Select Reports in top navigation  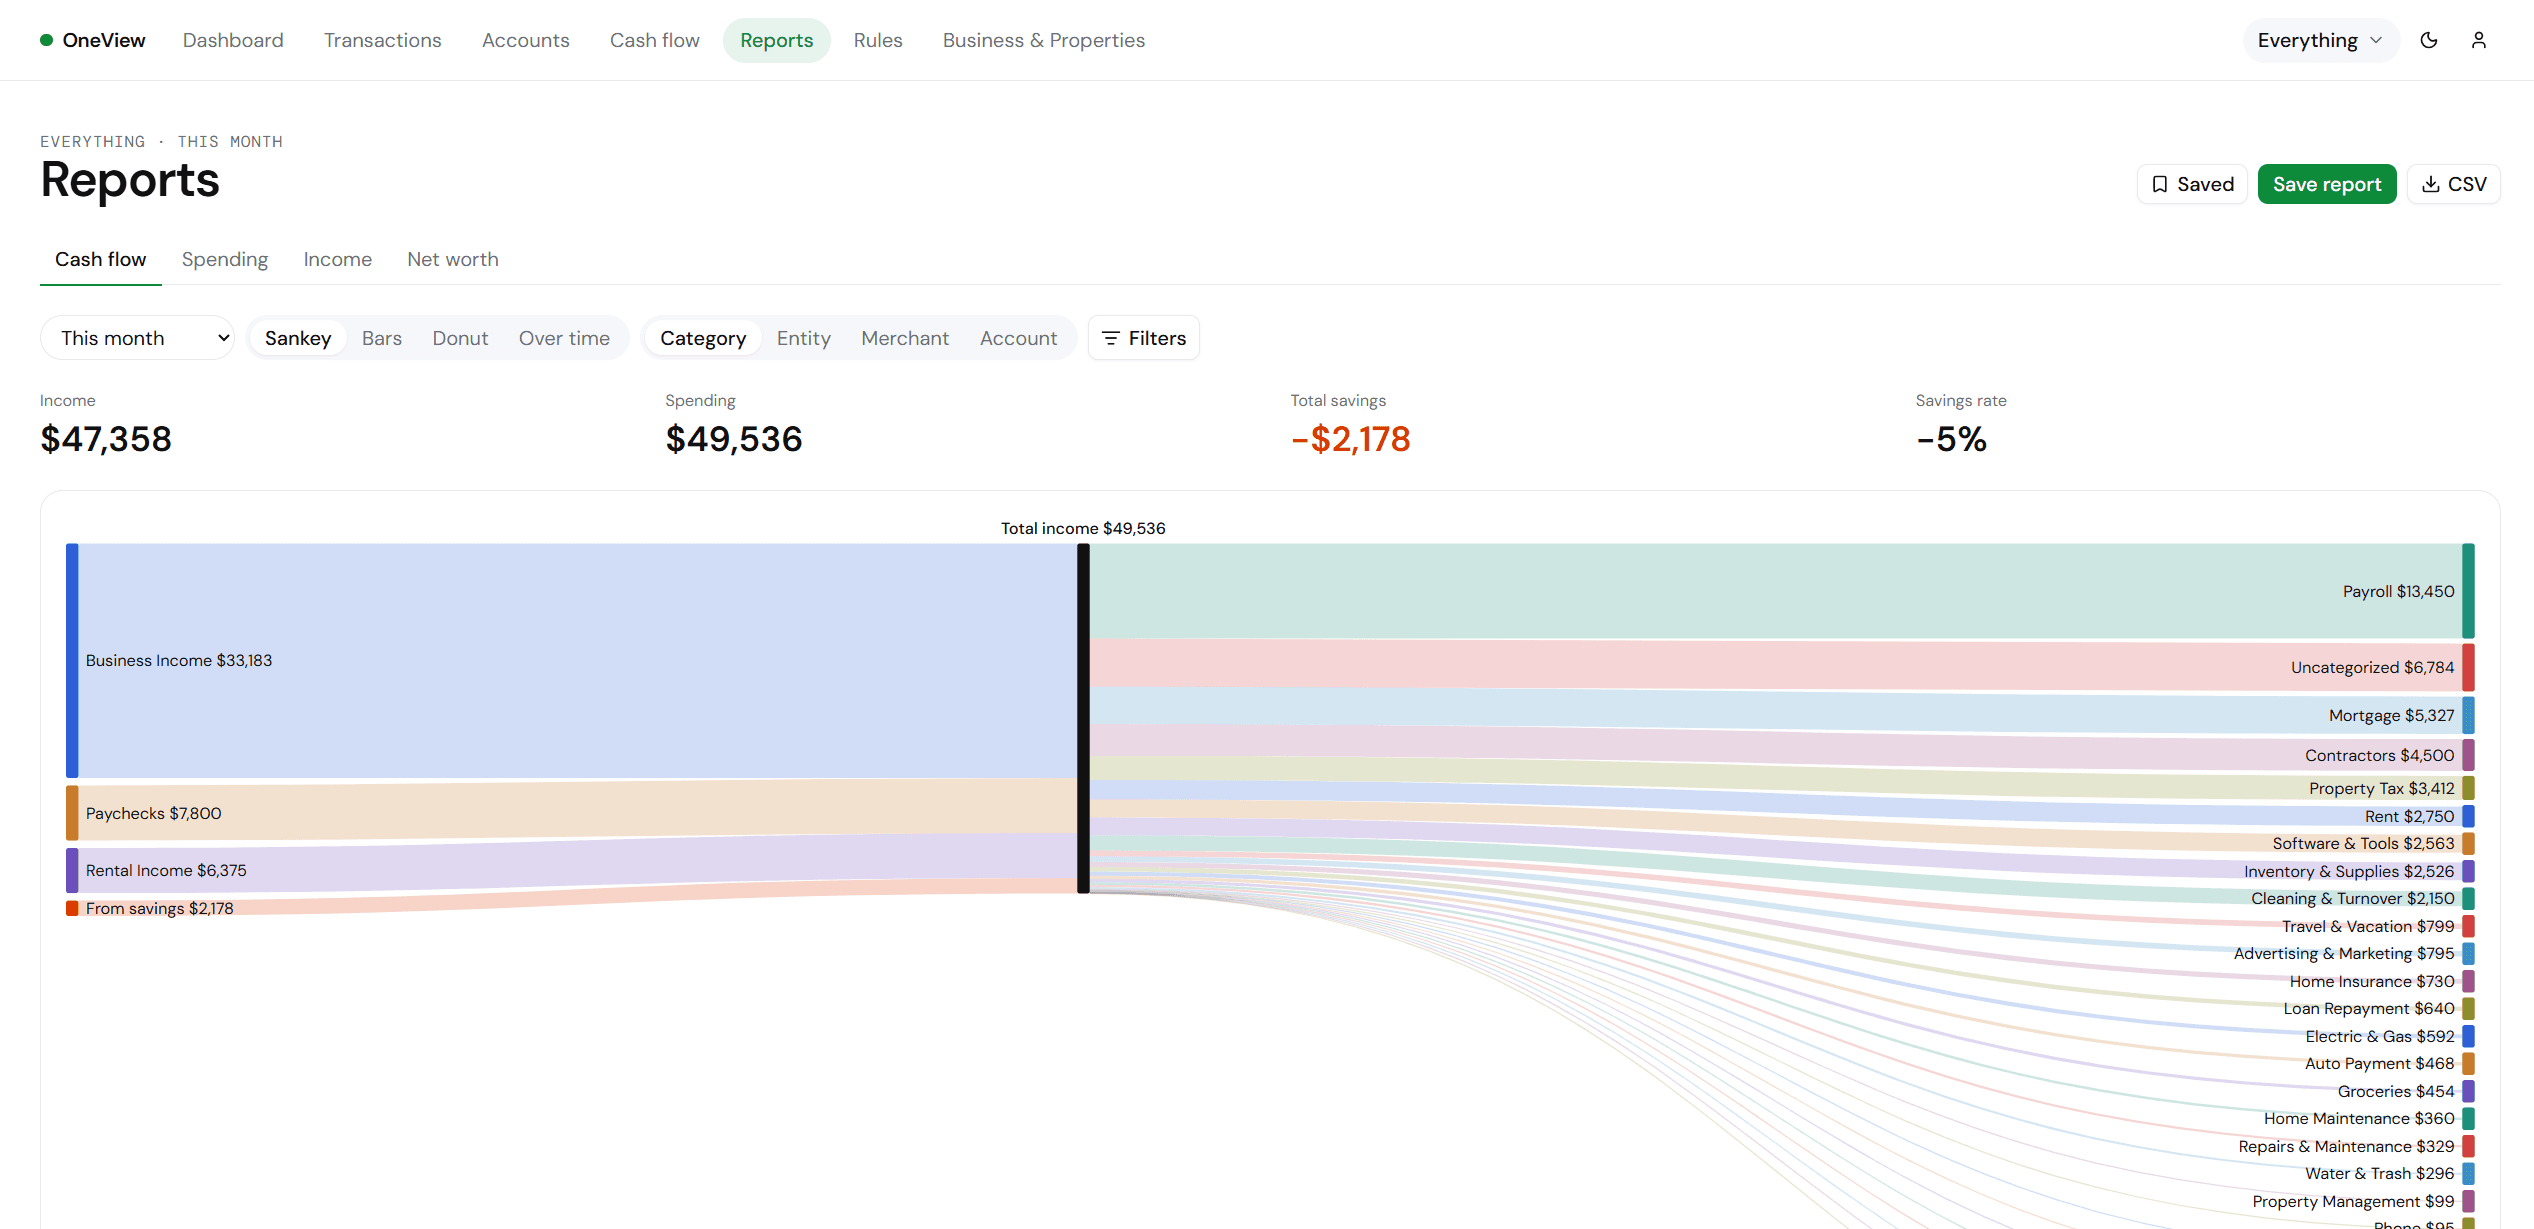[776, 40]
